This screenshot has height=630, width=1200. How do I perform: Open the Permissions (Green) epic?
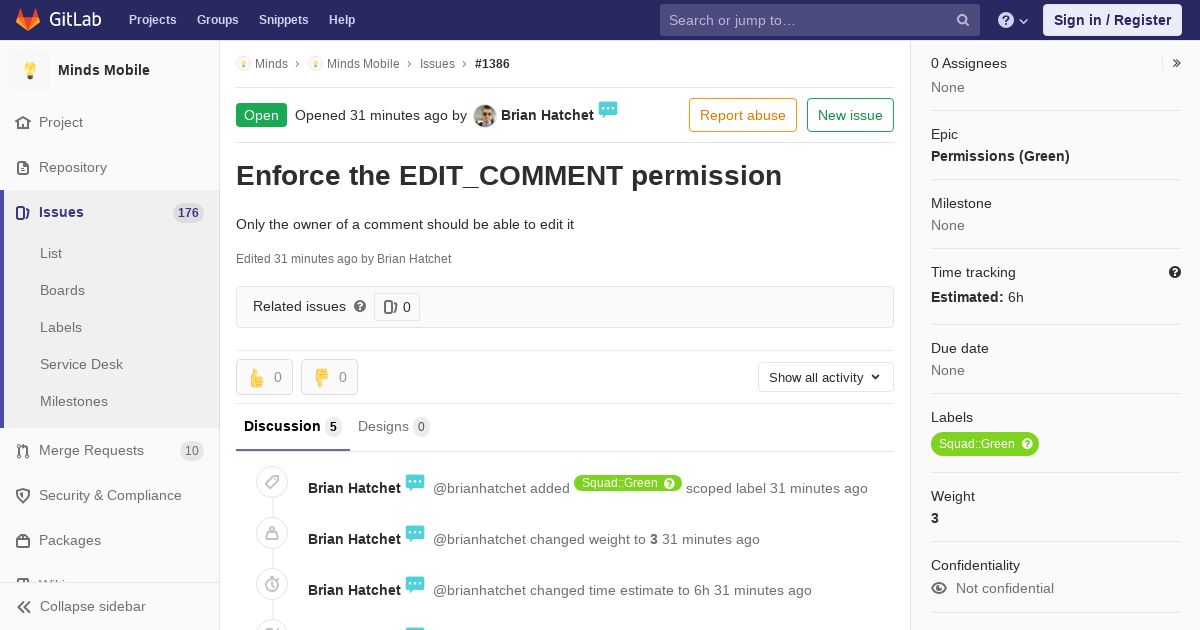pos(1000,156)
